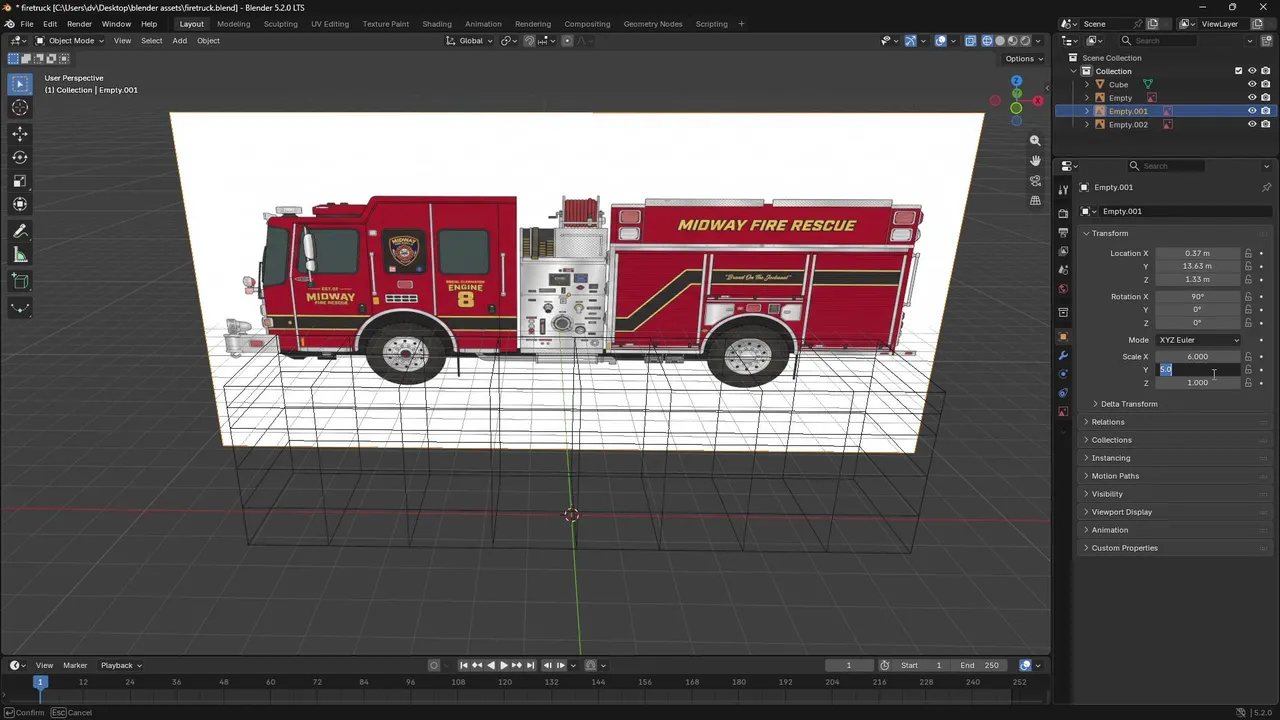This screenshot has height=720, width=1280.
Task: Open the Geometry Nodes workspace tab
Action: pos(653,24)
